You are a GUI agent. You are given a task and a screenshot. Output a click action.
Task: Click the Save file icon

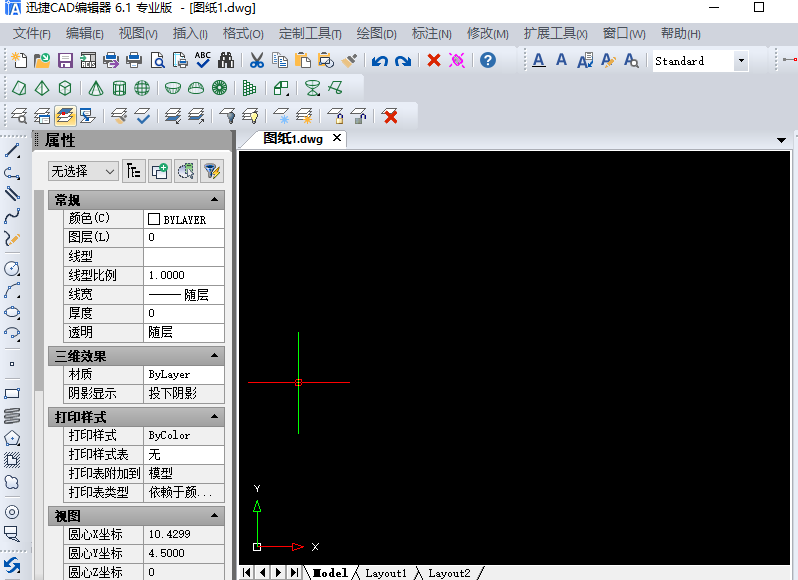[65, 61]
